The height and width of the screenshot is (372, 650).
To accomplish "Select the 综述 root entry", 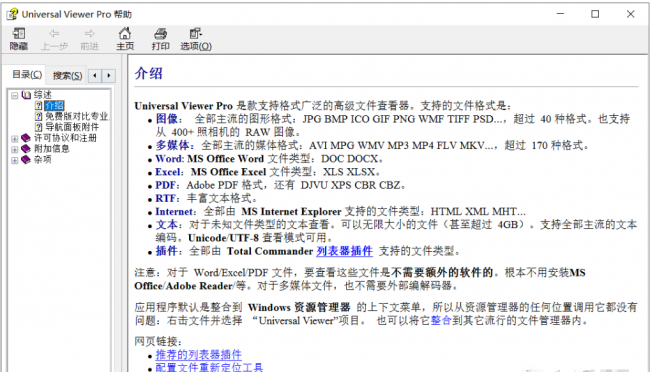I will tap(42, 95).
